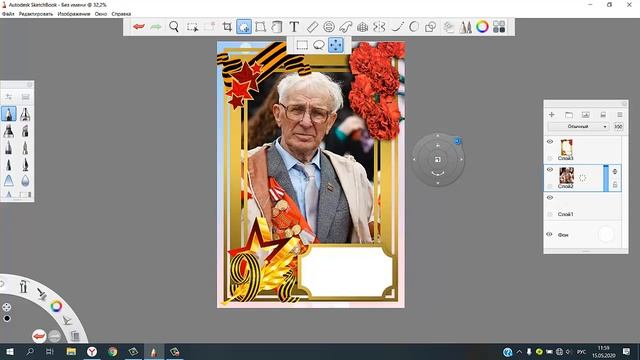Open Yandex Browser from taskbar
This screenshot has height=360, width=640.
click(92, 351)
